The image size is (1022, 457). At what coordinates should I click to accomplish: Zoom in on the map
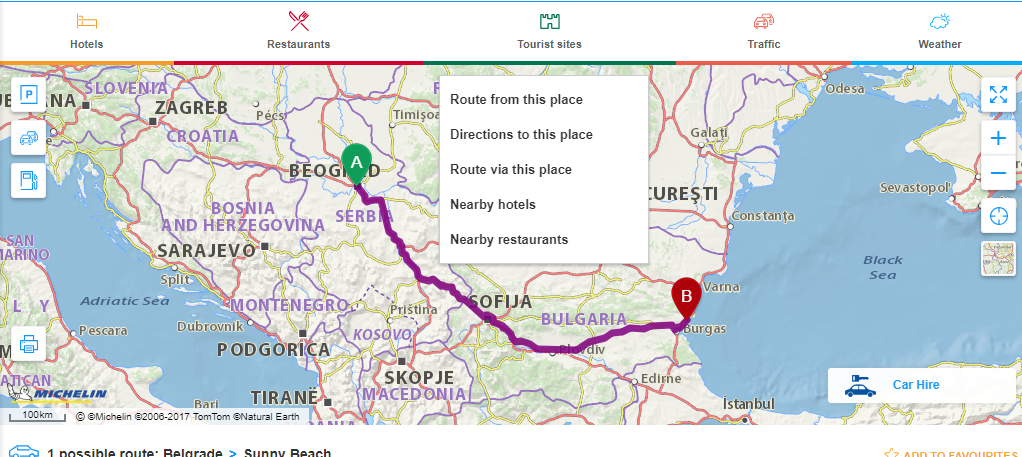tap(998, 138)
